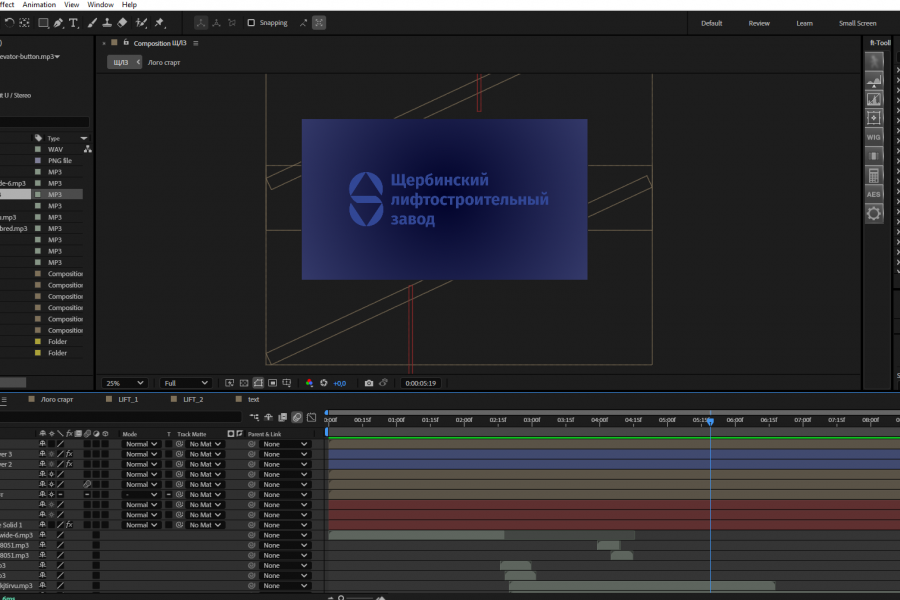Screen dimensions: 900x600
Task: Open blending Mode dropdown for first layer
Action: [141, 444]
